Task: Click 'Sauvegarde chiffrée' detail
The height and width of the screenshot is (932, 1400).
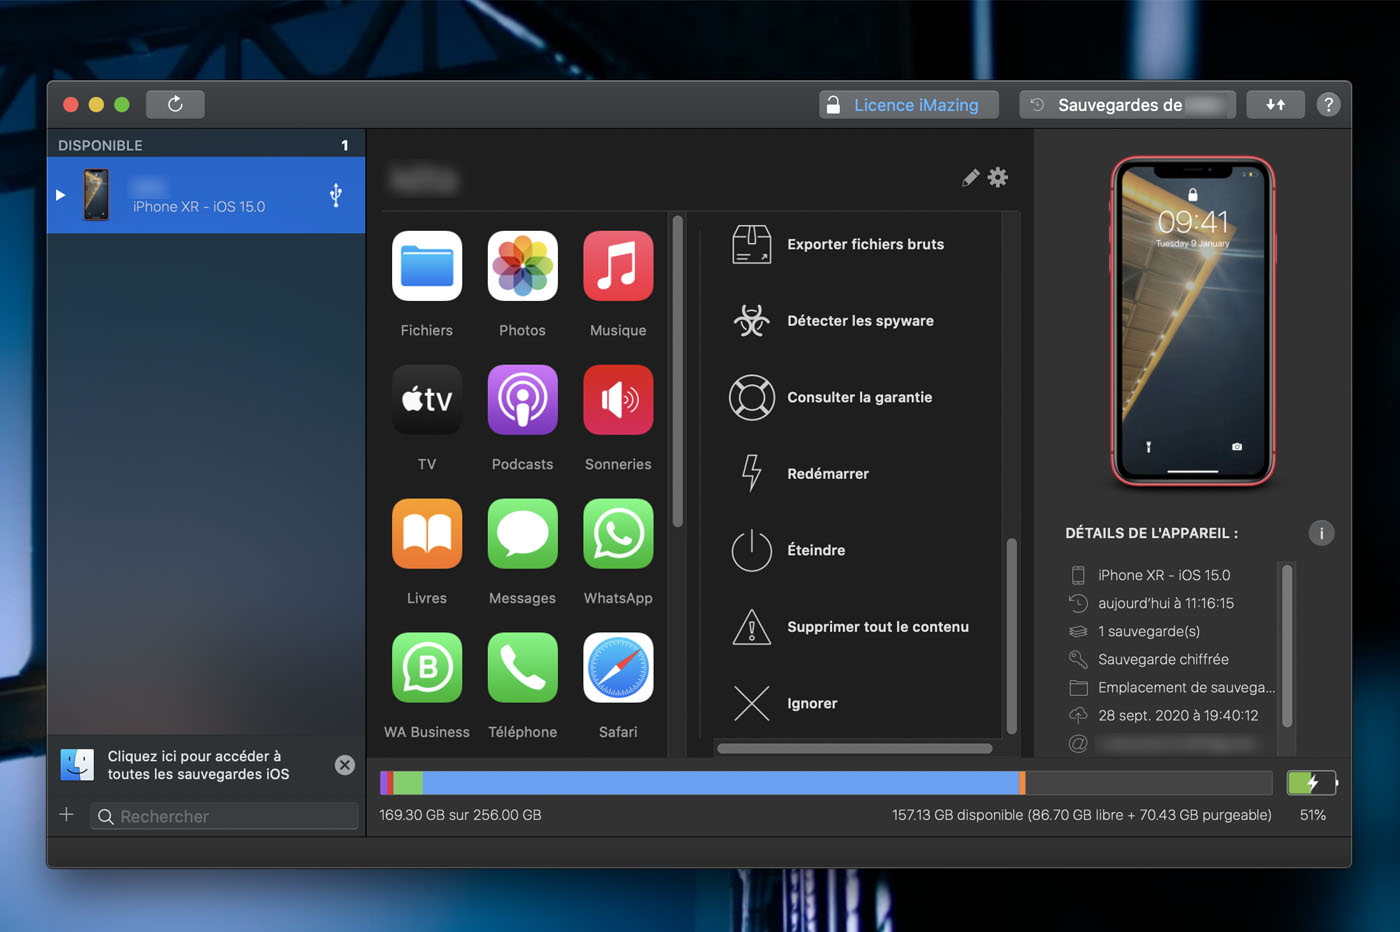Action: [1163, 659]
